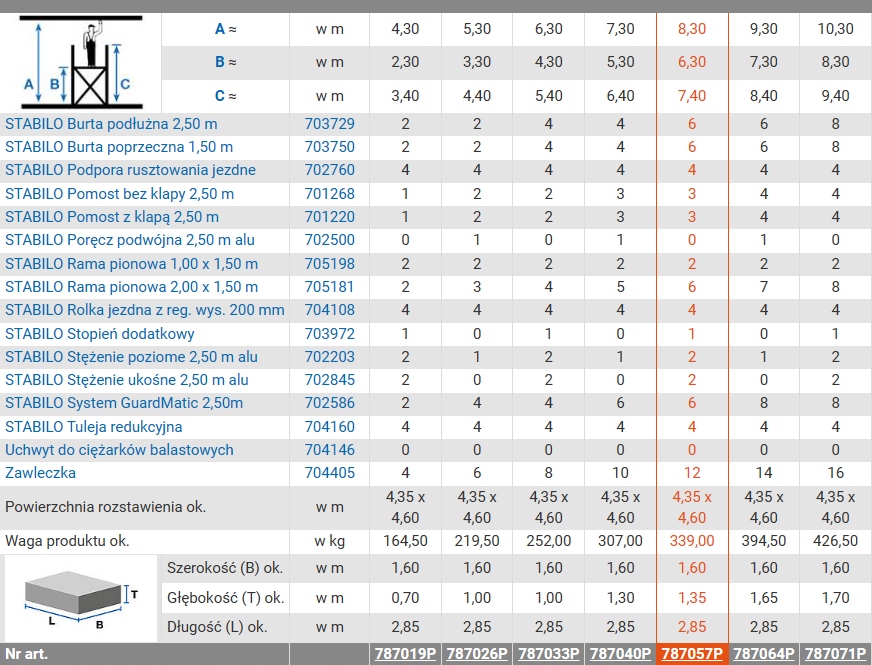The height and width of the screenshot is (665, 872).
Task: Click article number 704405
Action: 329,473
